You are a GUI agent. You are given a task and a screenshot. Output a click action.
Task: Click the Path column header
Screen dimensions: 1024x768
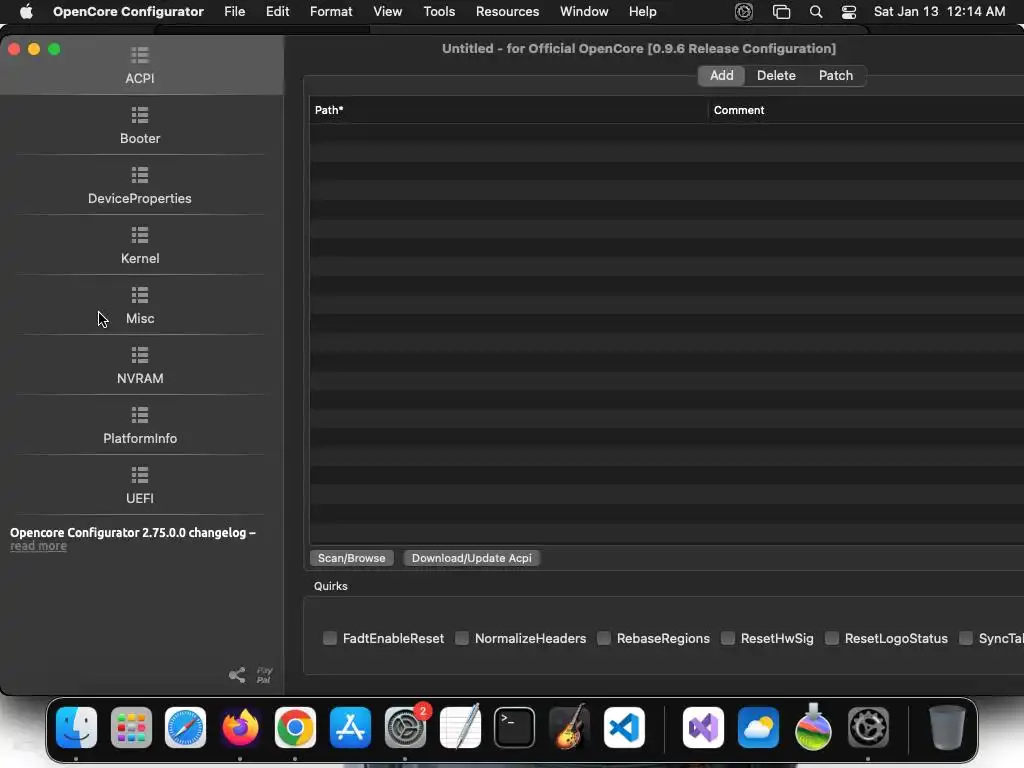508,110
